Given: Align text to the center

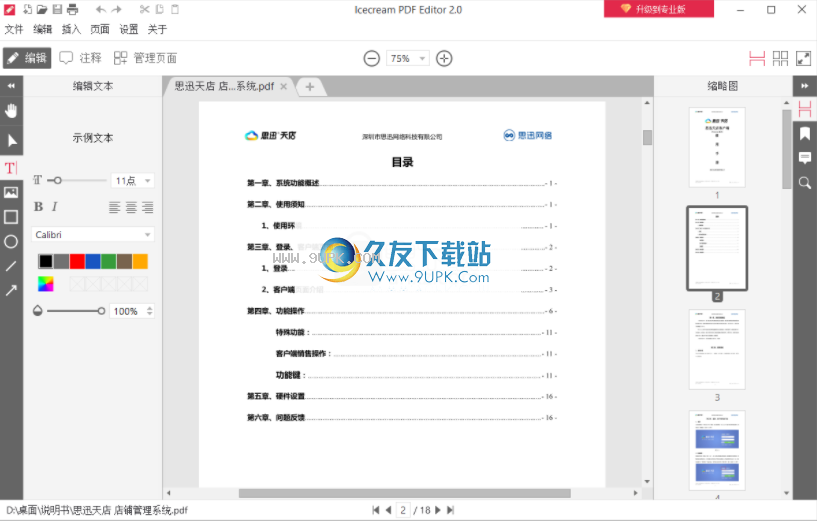Looking at the screenshot, I should point(131,207).
